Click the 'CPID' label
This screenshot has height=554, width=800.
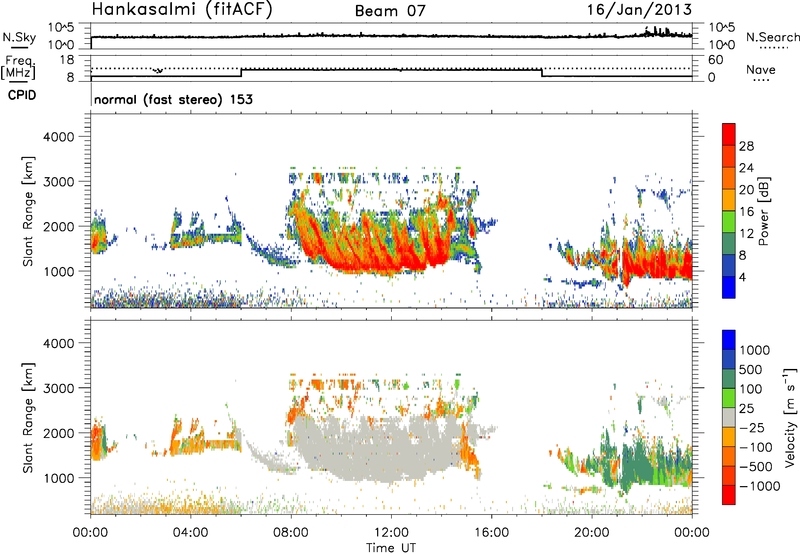22,95
